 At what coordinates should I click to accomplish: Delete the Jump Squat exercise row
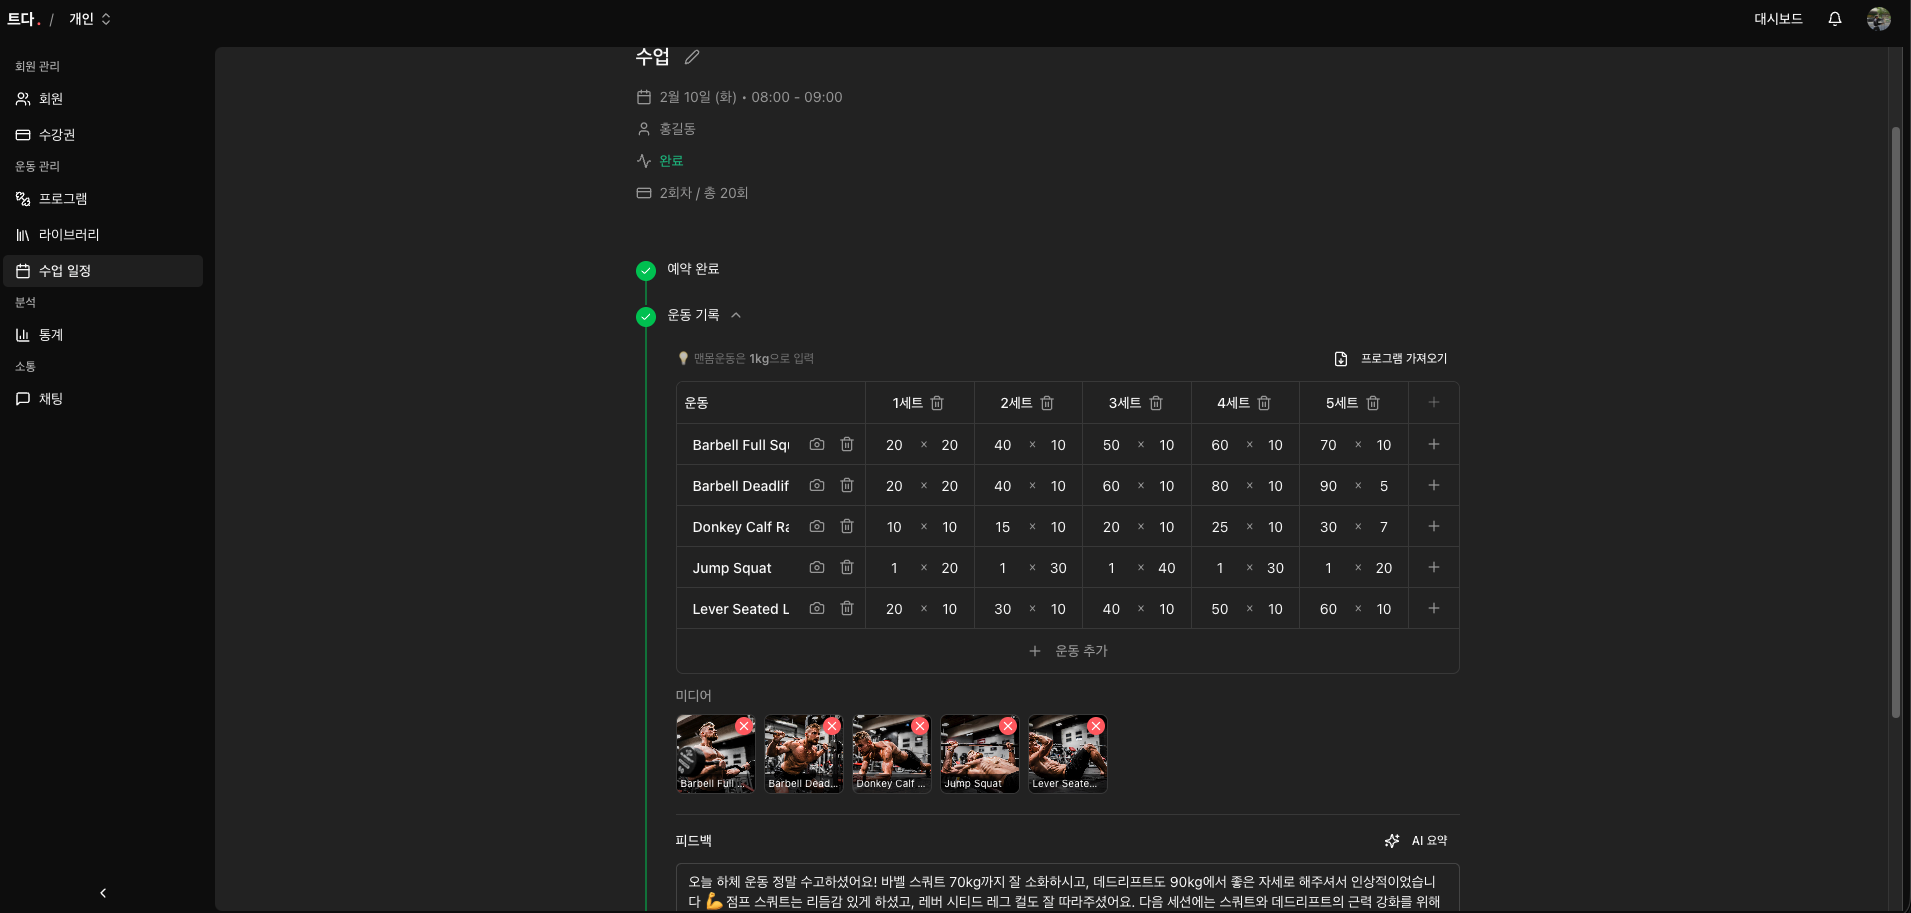tap(846, 568)
